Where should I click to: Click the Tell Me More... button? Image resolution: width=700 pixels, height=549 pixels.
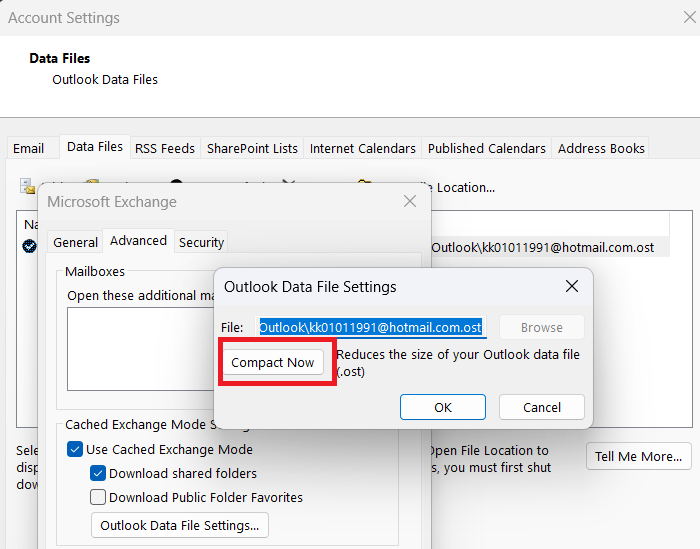(x=638, y=456)
